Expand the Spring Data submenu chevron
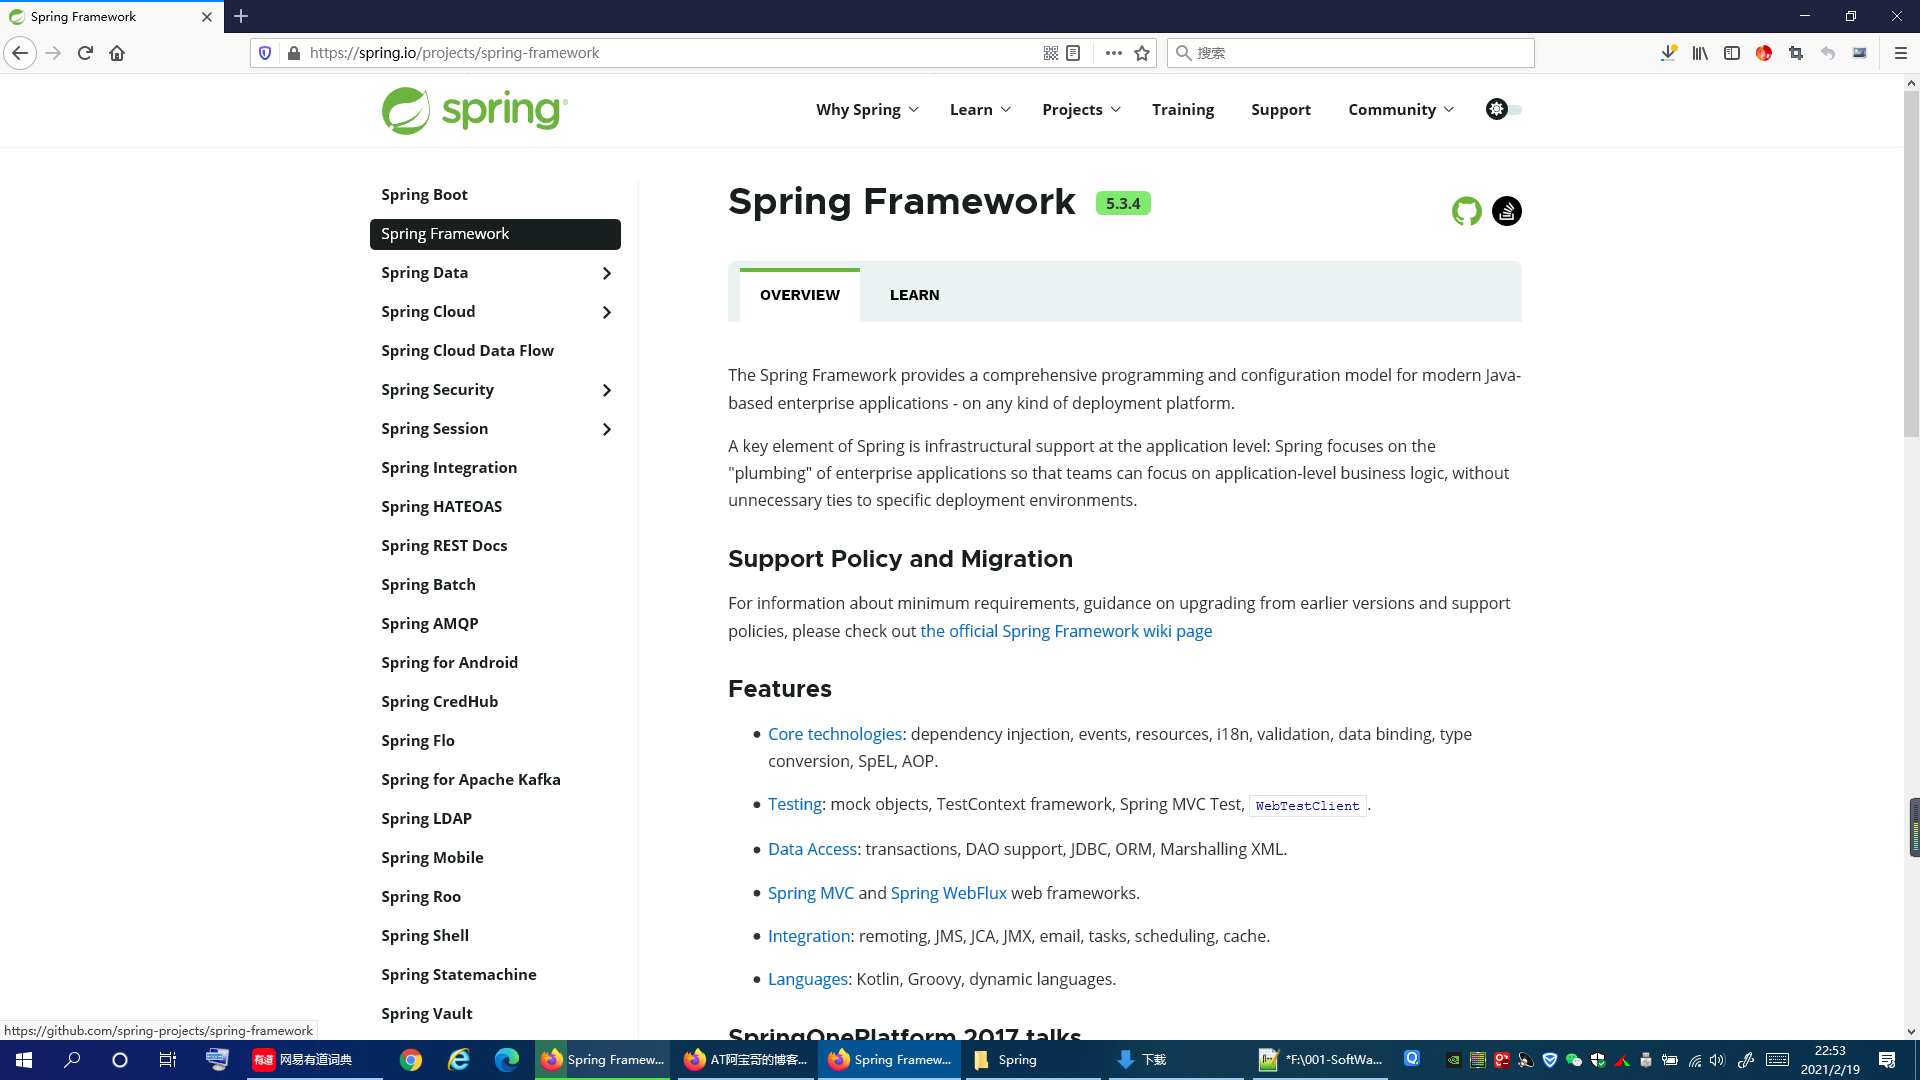 607,273
